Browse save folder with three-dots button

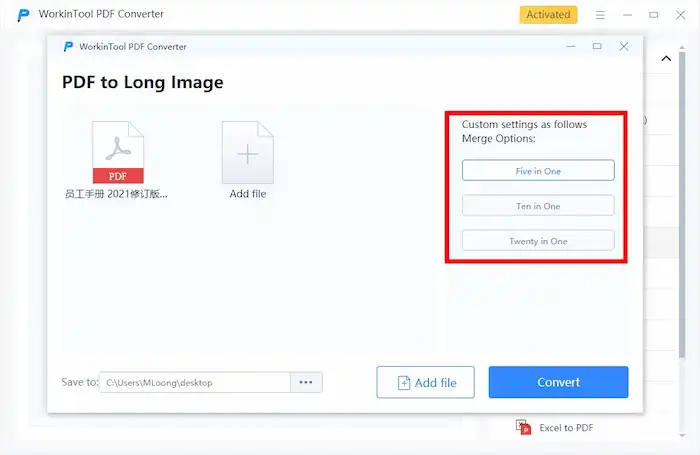click(x=306, y=382)
